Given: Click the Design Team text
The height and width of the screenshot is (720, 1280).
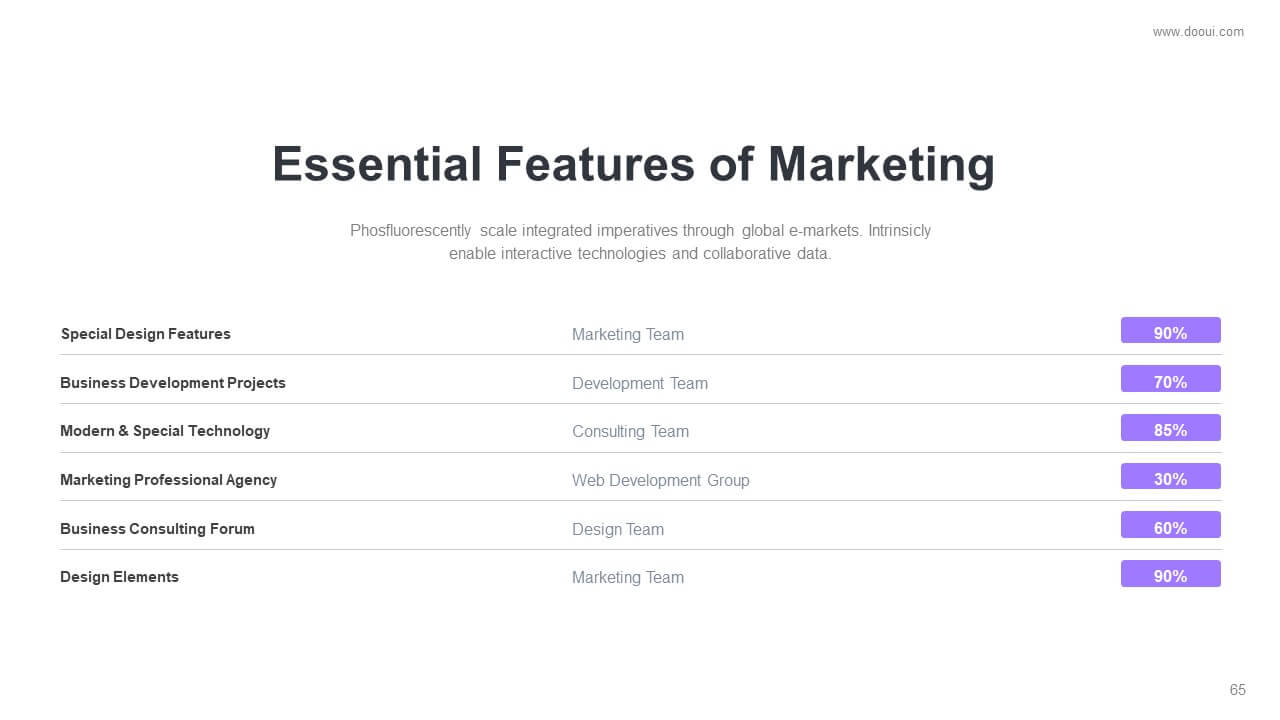Looking at the screenshot, I should 618,530.
